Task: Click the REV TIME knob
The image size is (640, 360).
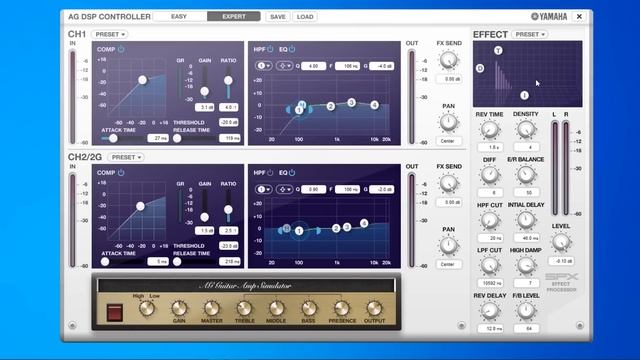Action: 489,130
